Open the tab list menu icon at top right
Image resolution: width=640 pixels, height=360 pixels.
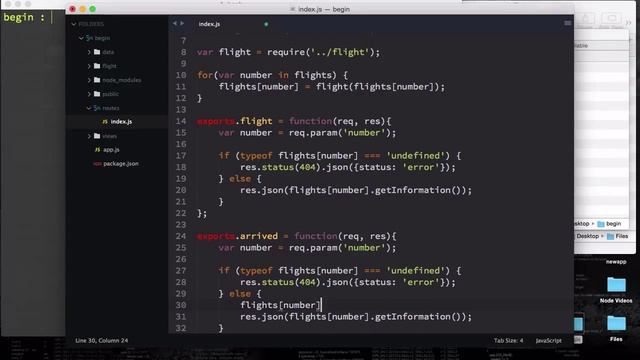coord(567,23)
